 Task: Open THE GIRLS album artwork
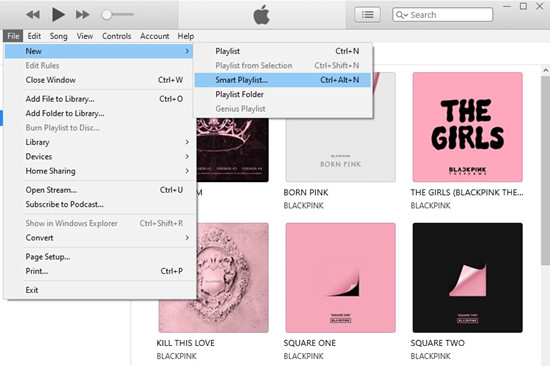(x=468, y=127)
